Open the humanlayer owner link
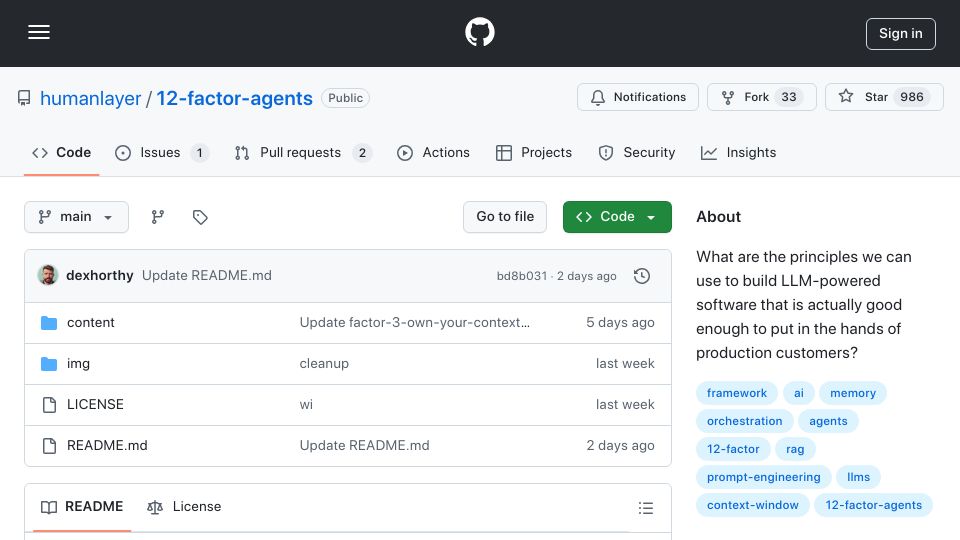960x540 pixels. [x=90, y=99]
